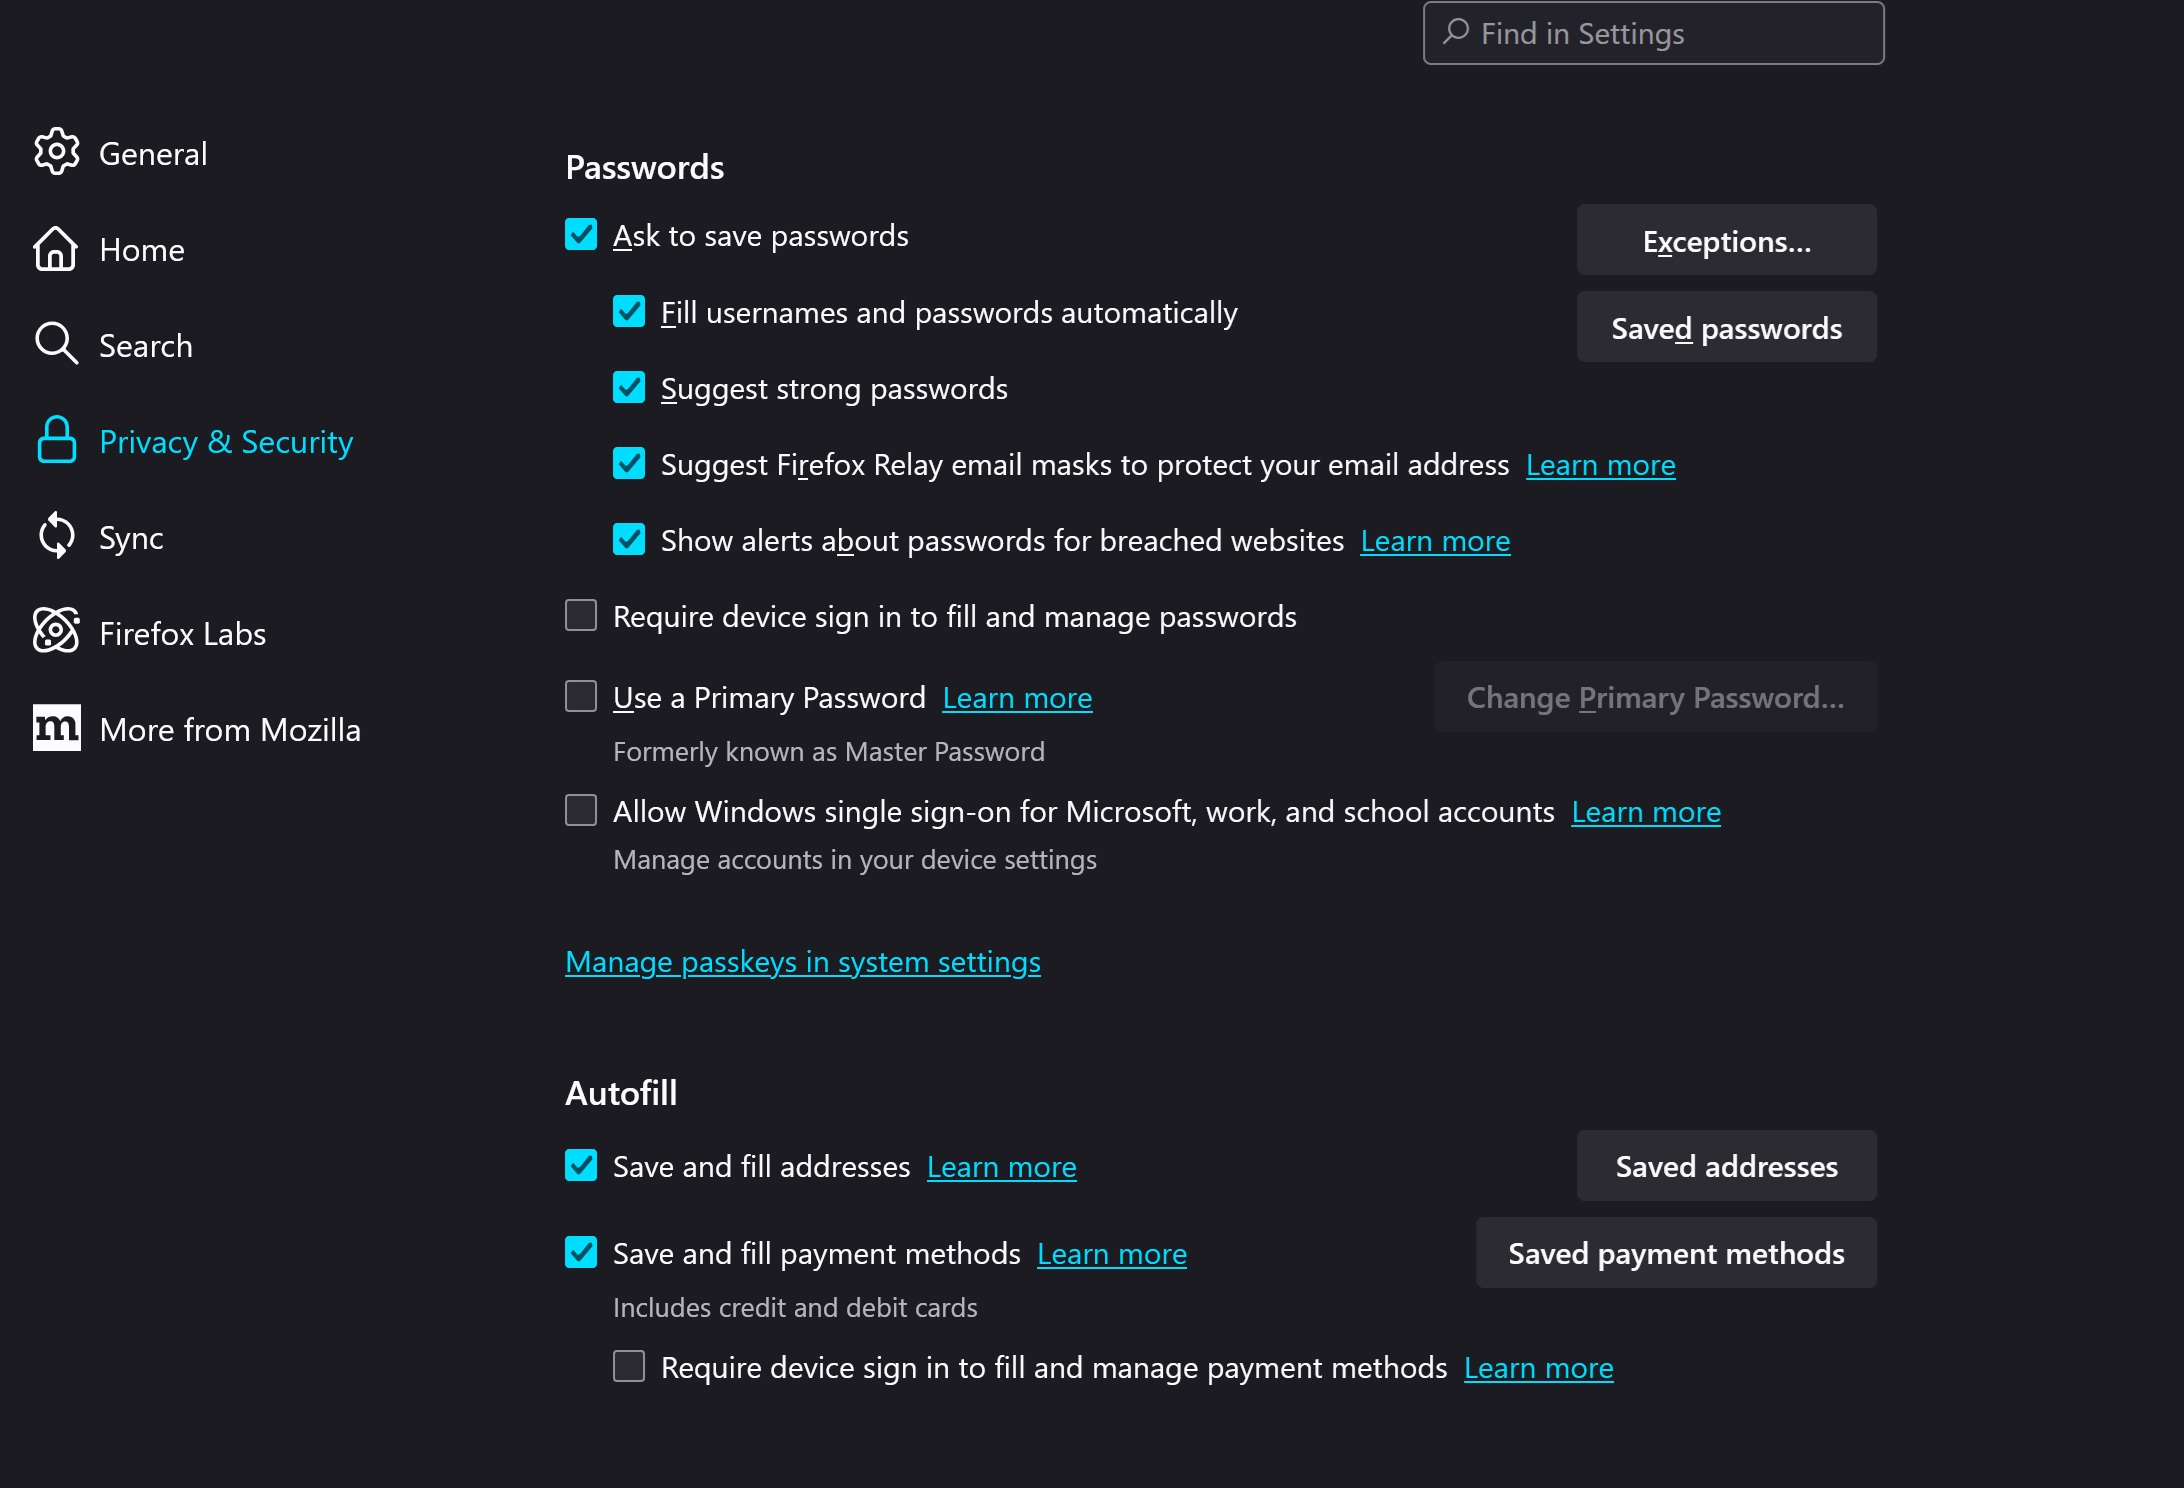2184x1488 pixels.
Task: Click the Privacy & Security lock icon
Action: tap(56, 440)
